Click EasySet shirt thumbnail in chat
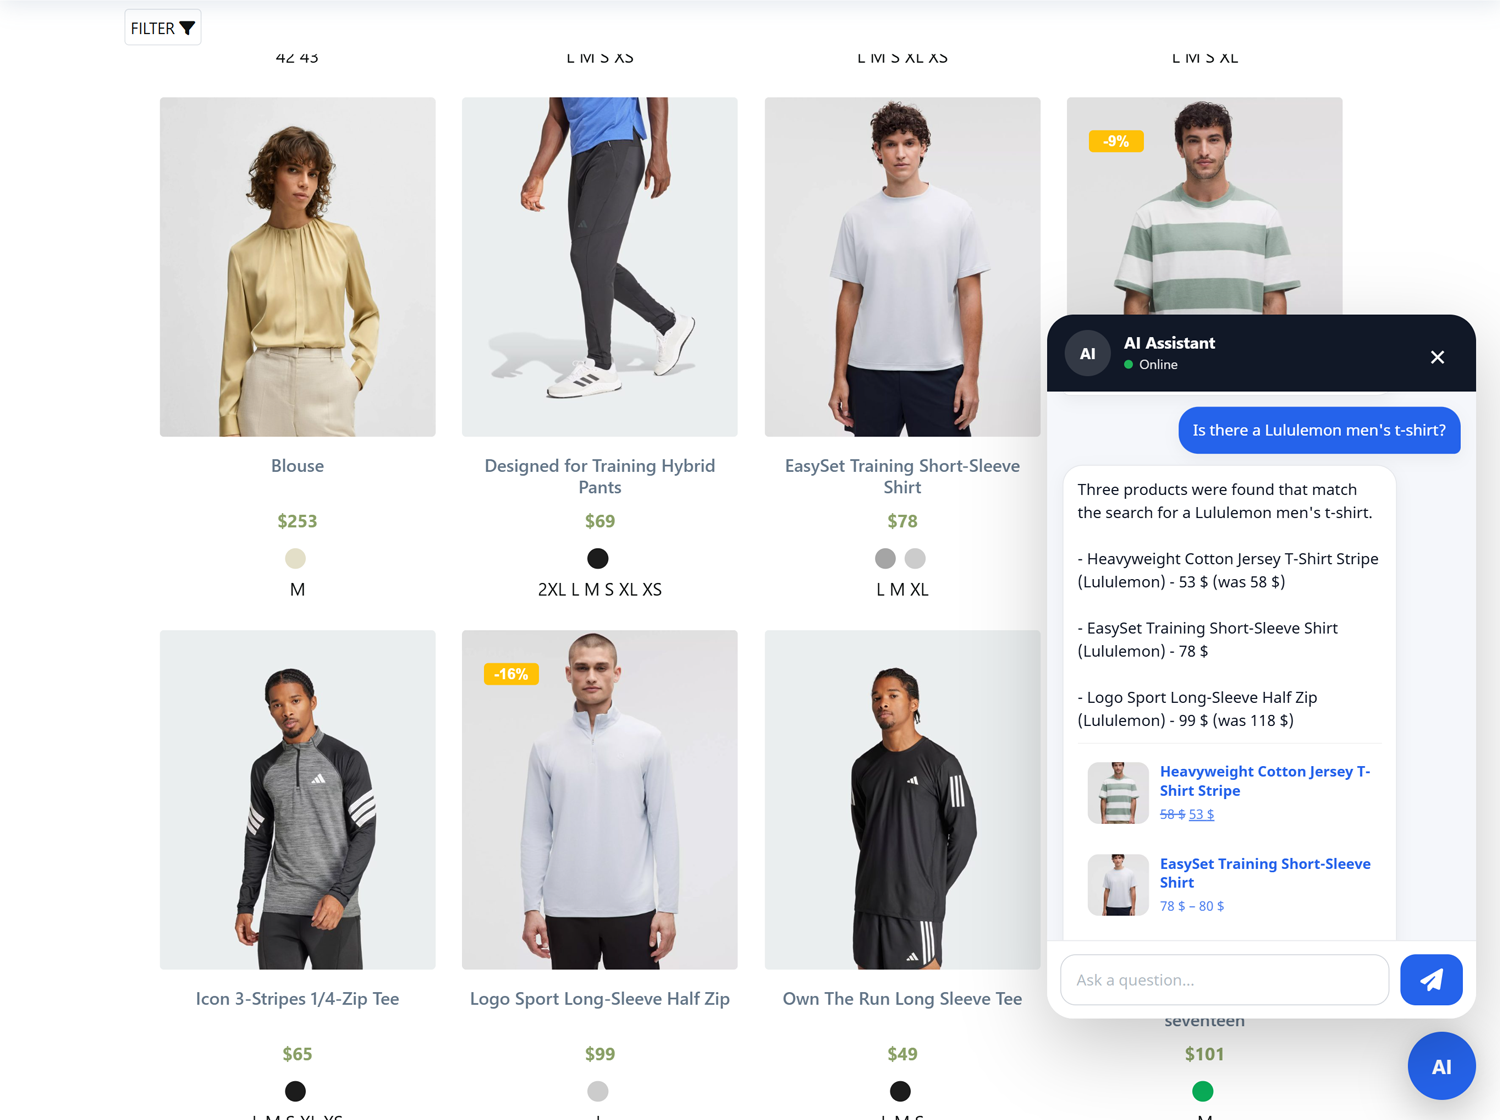 click(1118, 885)
